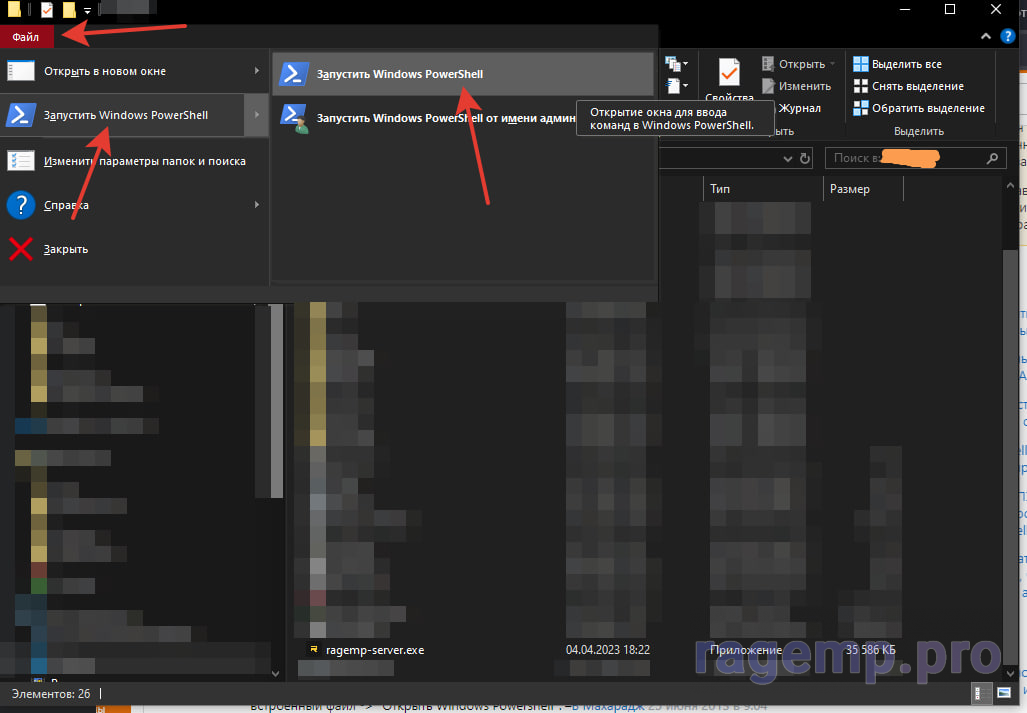Run the highlighted Запустить Windows PowerShell submenu entry
Screen dimensions: 1027x713
463,74
